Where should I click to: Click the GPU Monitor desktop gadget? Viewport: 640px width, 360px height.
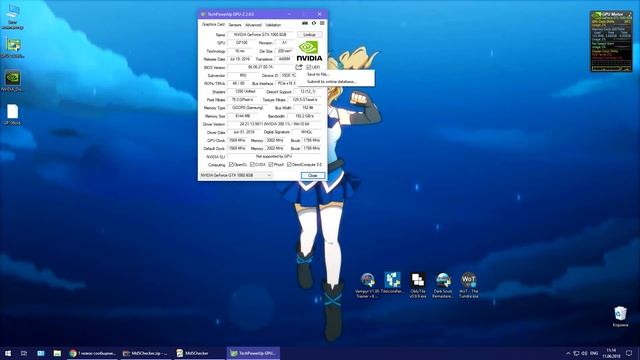click(611, 41)
